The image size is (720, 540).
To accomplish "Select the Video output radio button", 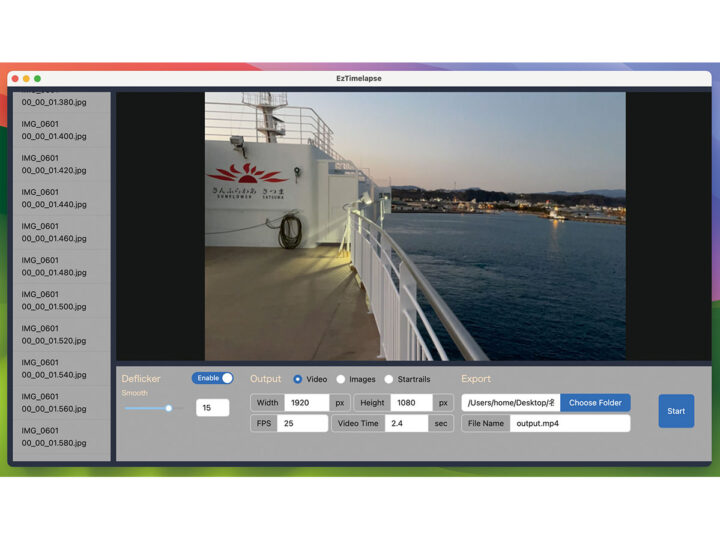I will click(x=298, y=379).
